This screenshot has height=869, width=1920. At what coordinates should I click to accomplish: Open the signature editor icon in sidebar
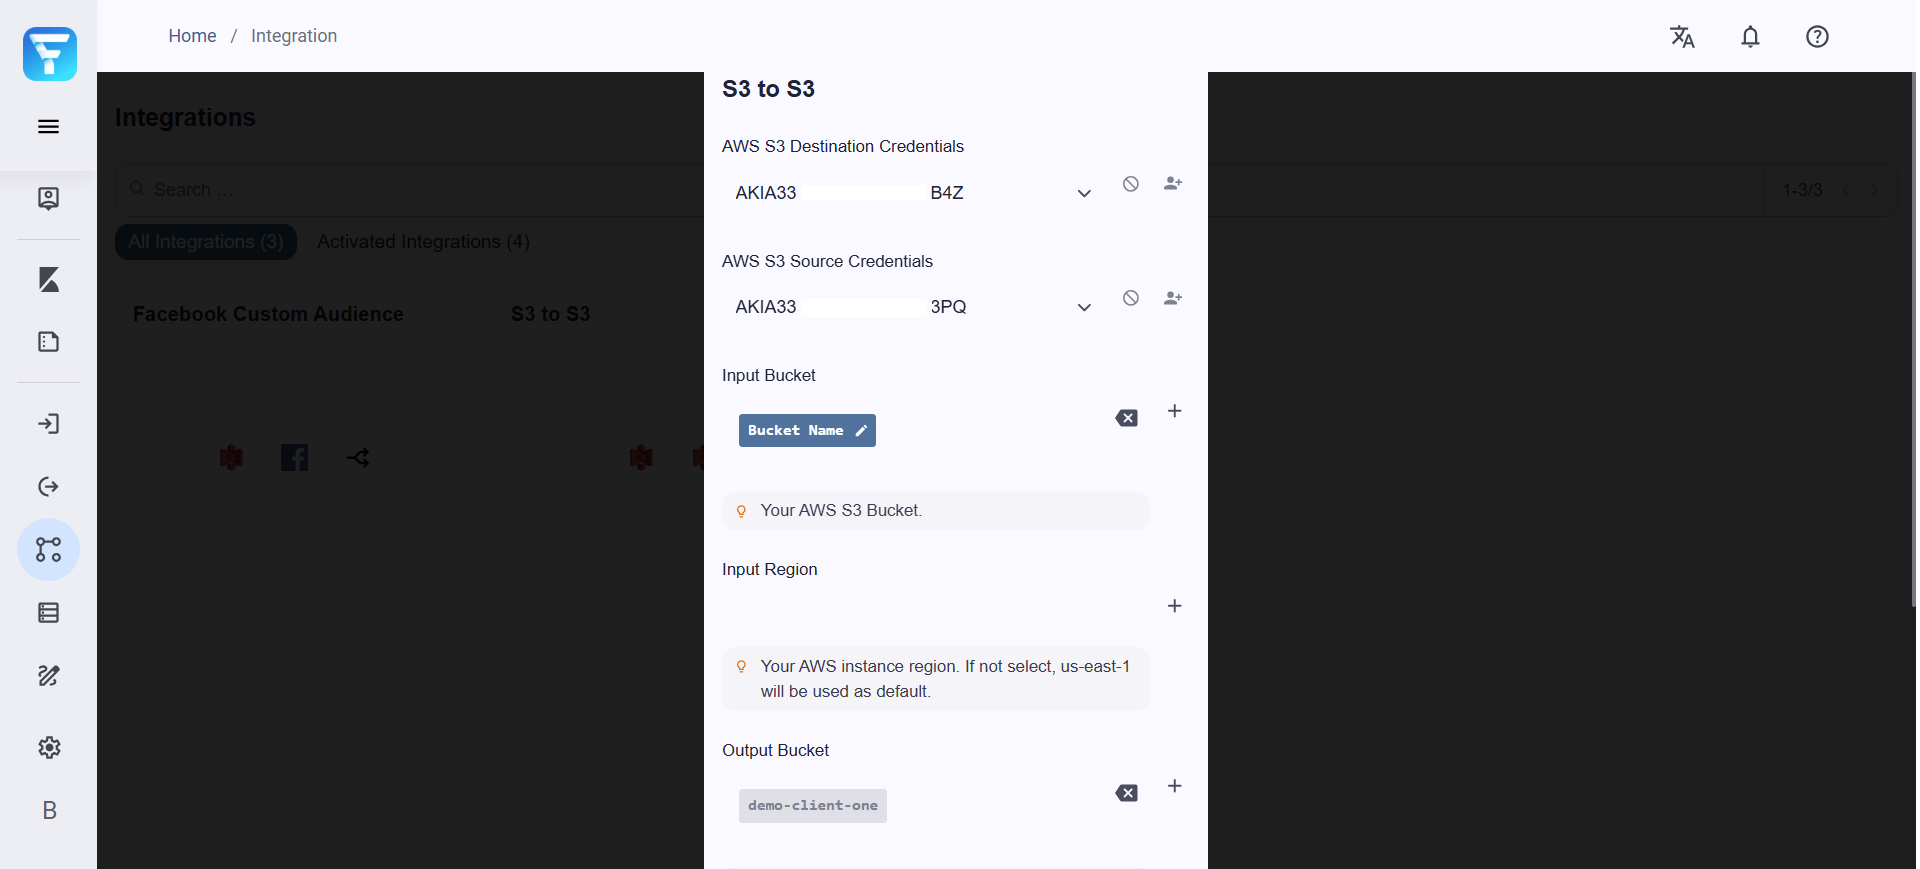pyautogui.click(x=48, y=676)
